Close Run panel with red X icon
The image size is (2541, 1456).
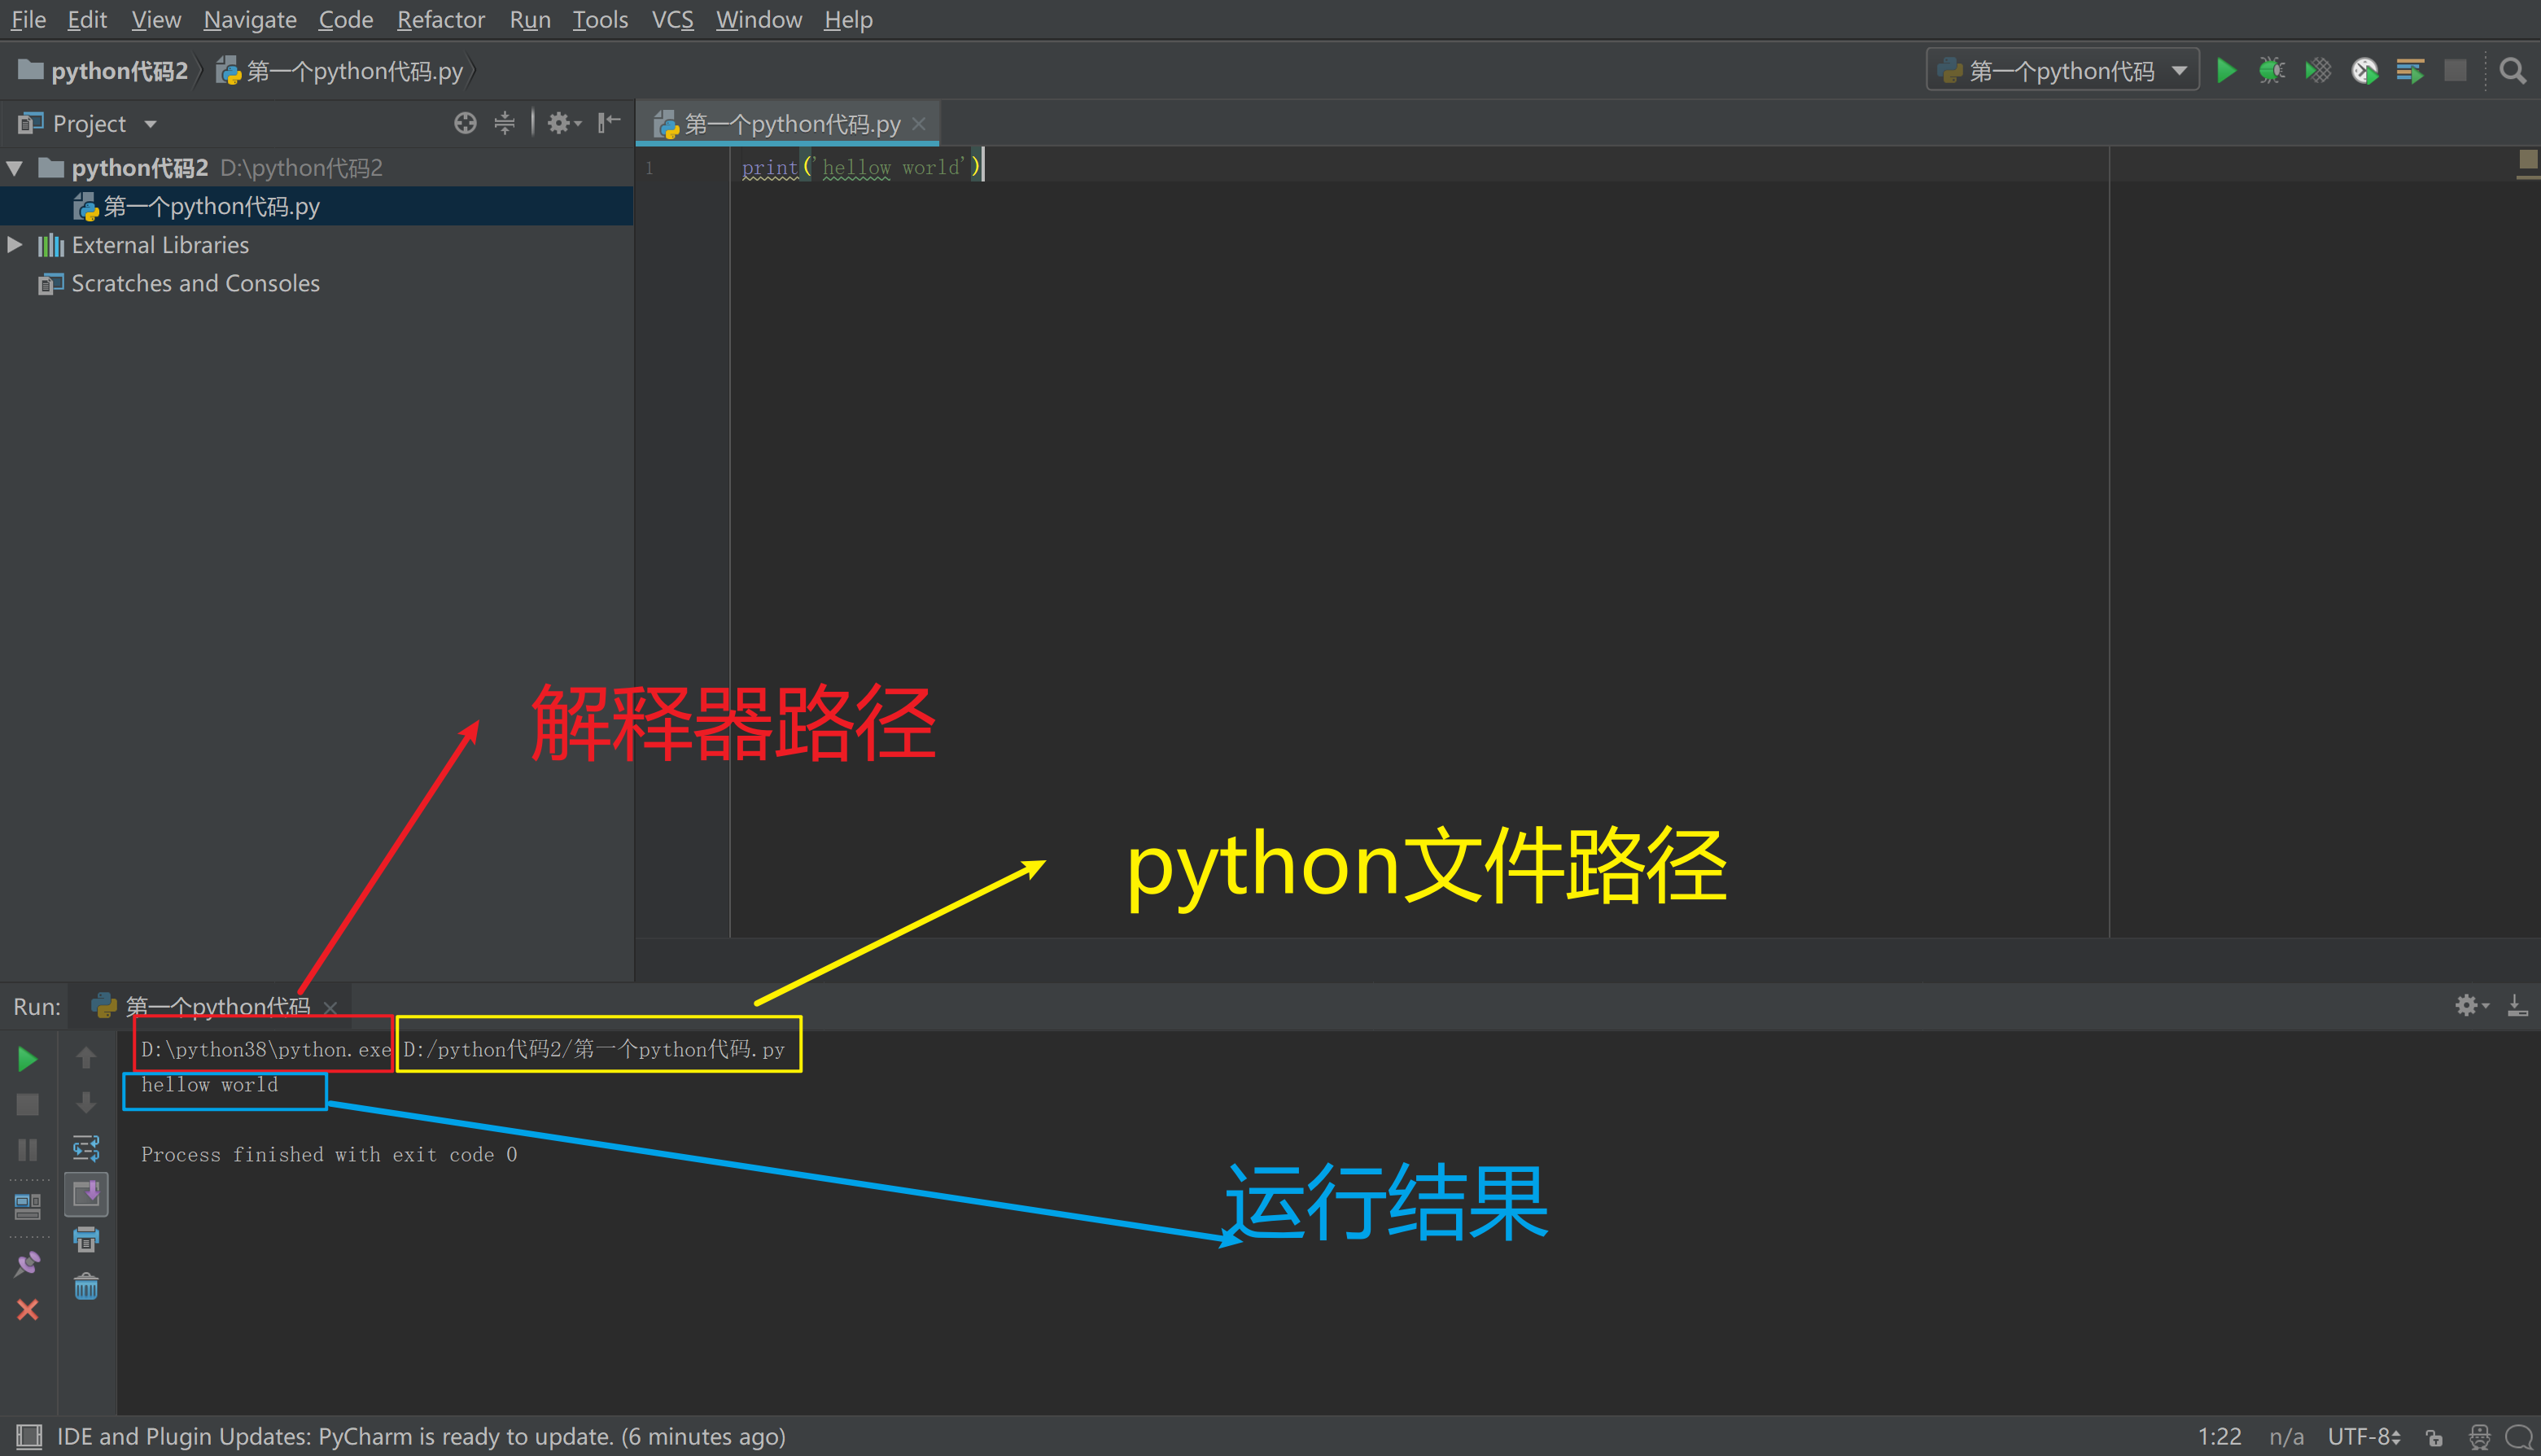(28, 1310)
